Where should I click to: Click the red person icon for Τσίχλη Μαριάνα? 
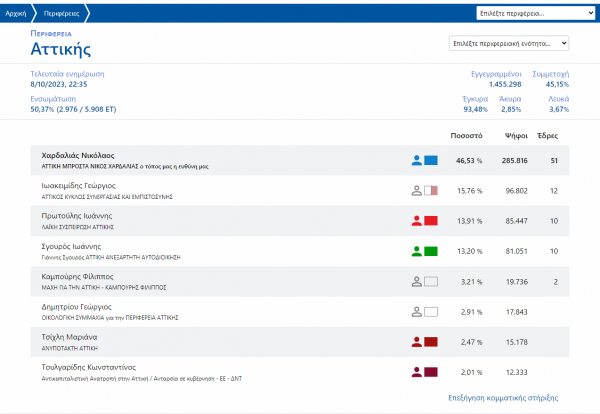pos(417,341)
